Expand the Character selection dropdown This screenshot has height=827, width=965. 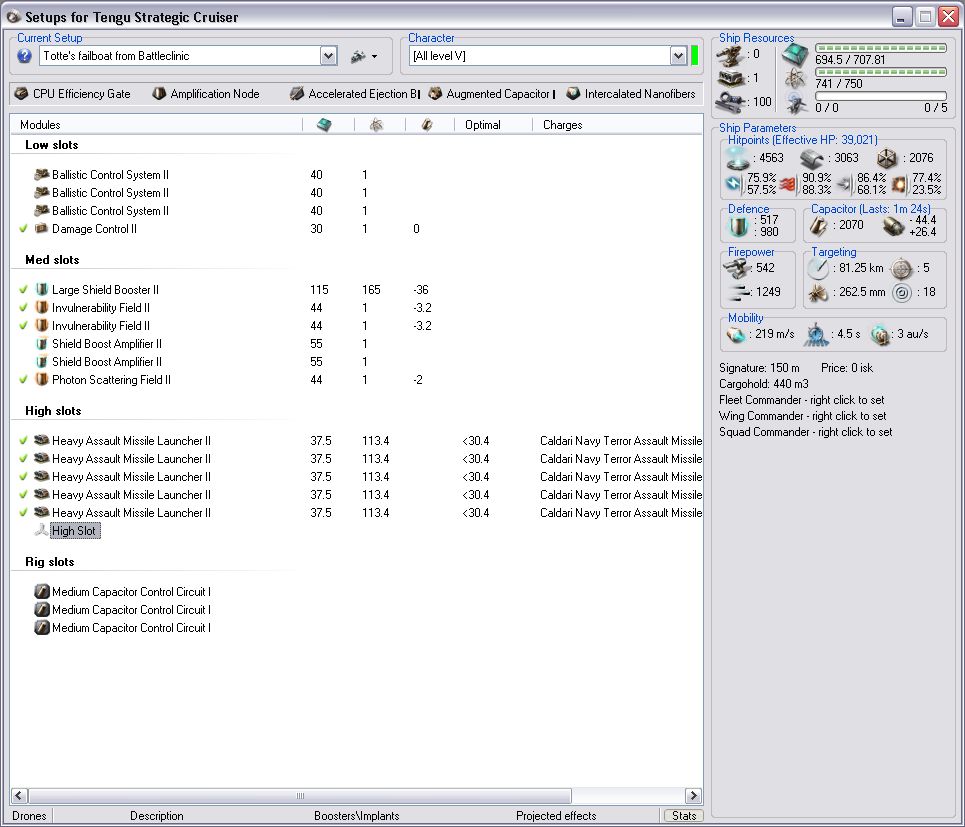[678, 56]
